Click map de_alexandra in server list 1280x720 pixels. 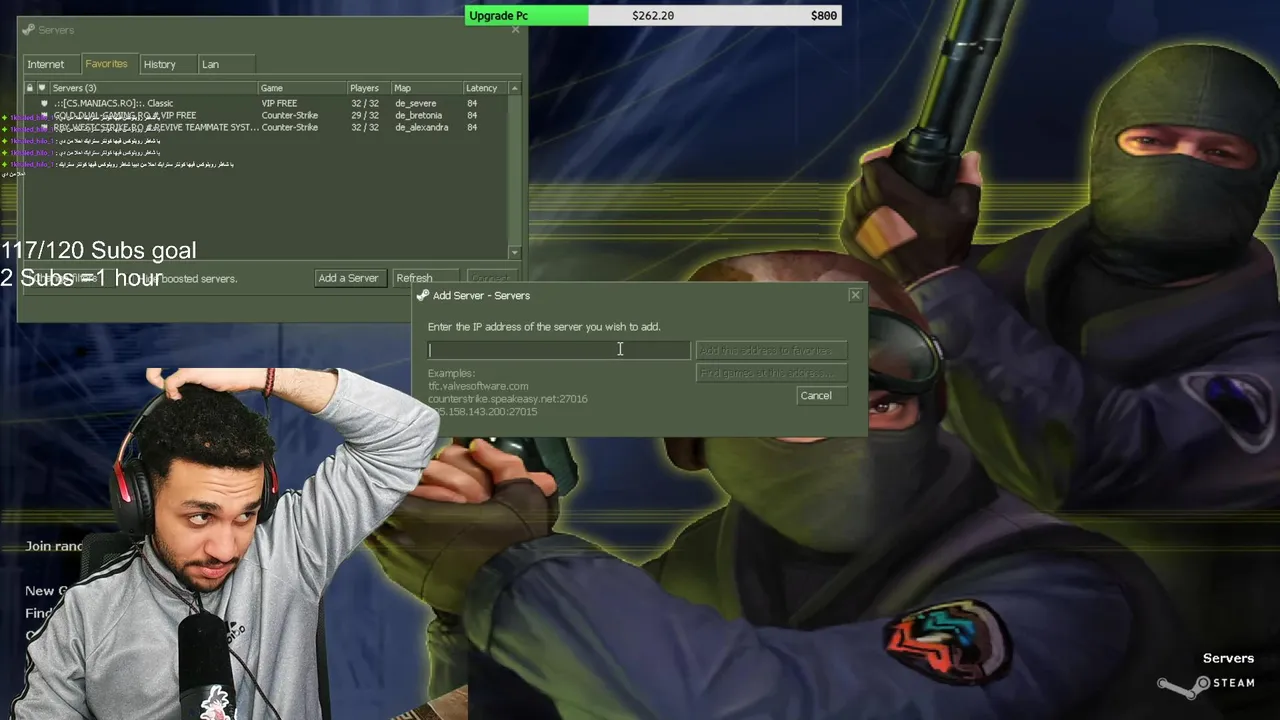coord(421,127)
